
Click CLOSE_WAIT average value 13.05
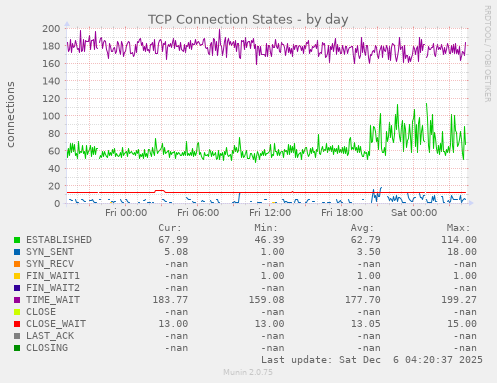coord(366,324)
